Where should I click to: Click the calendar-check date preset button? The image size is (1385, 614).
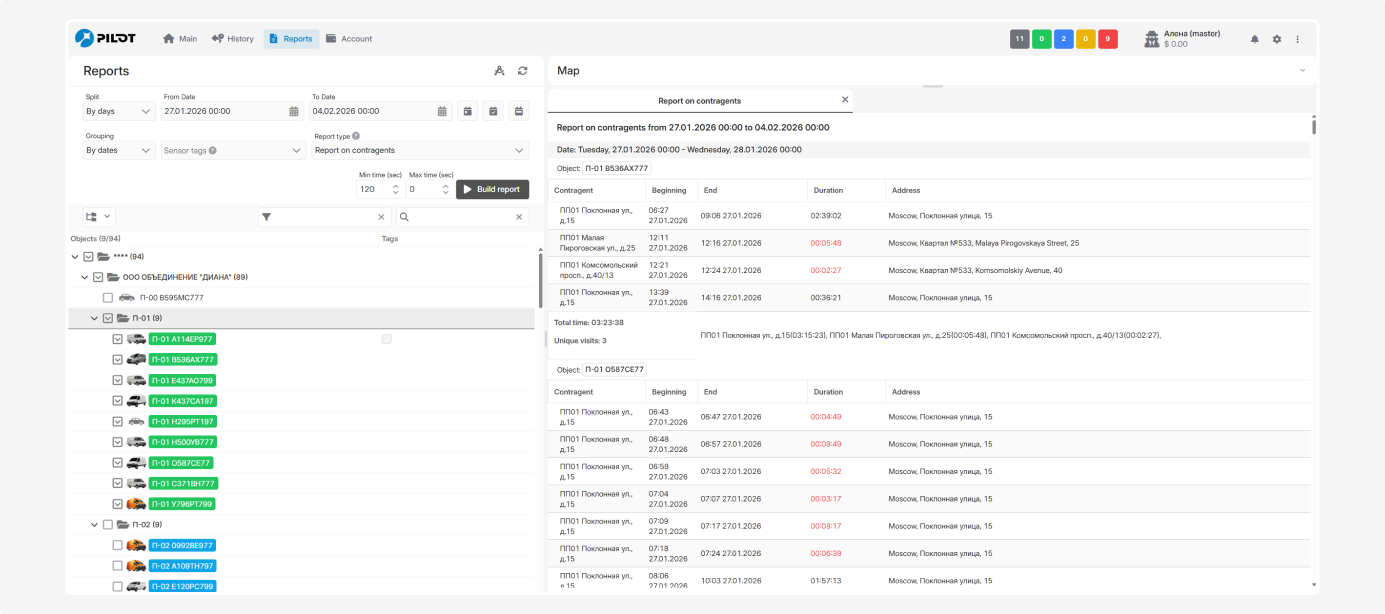pyautogui.click(x=493, y=111)
